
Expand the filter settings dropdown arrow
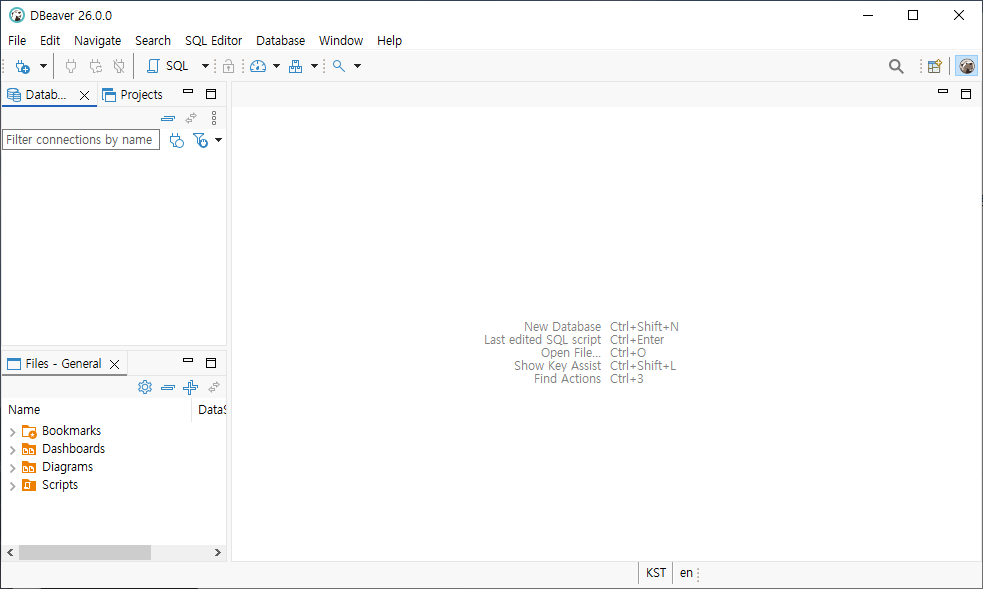pos(218,140)
